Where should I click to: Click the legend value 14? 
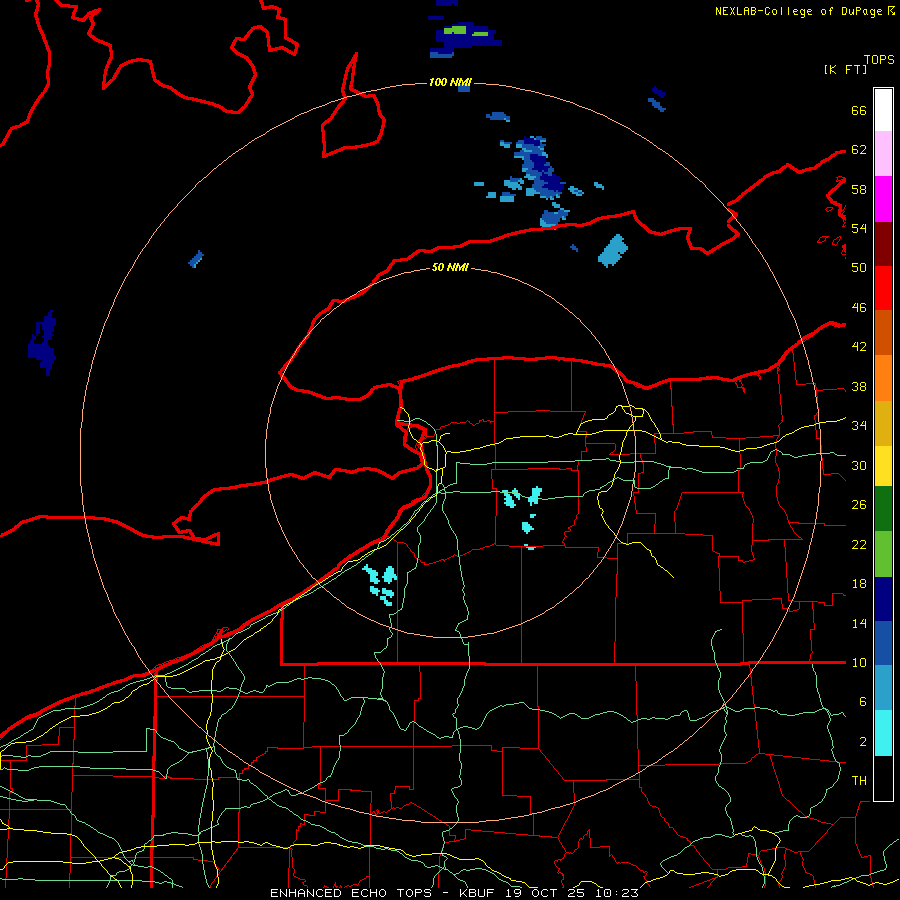[859, 623]
